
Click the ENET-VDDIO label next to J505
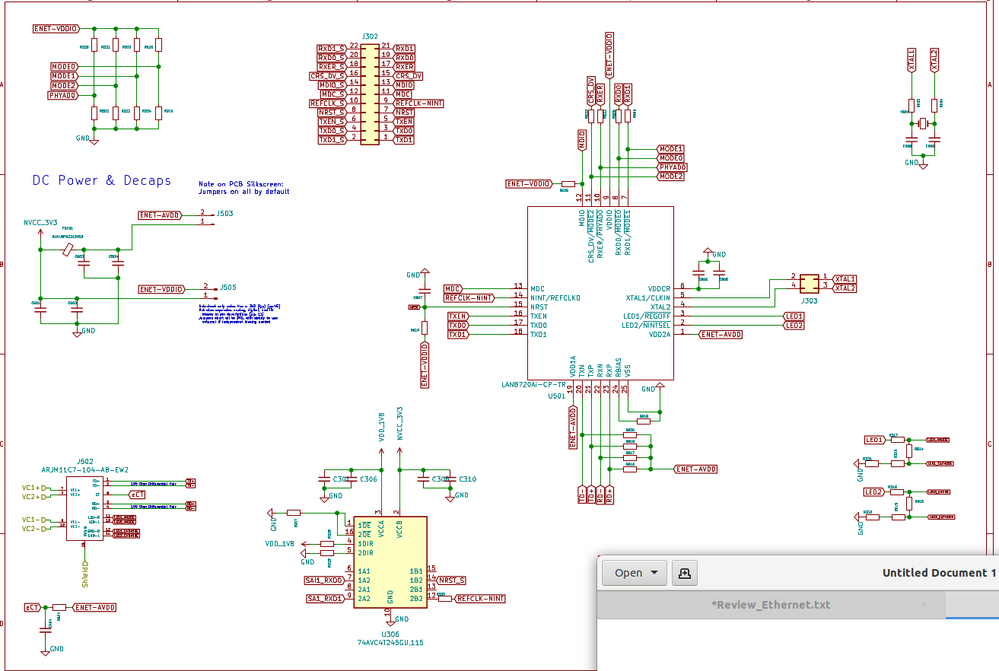click(x=162, y=289)
